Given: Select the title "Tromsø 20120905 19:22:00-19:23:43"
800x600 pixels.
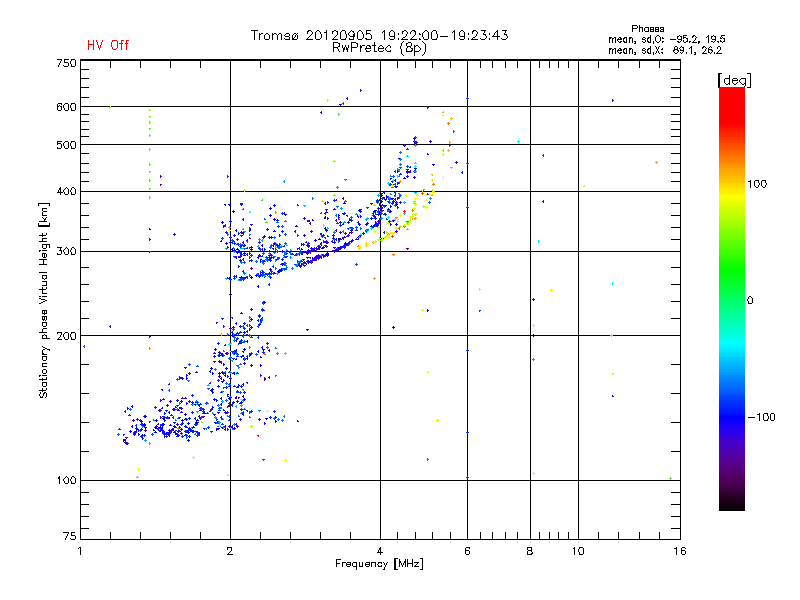Looking at the screenshot, I should tap(379, 35).
